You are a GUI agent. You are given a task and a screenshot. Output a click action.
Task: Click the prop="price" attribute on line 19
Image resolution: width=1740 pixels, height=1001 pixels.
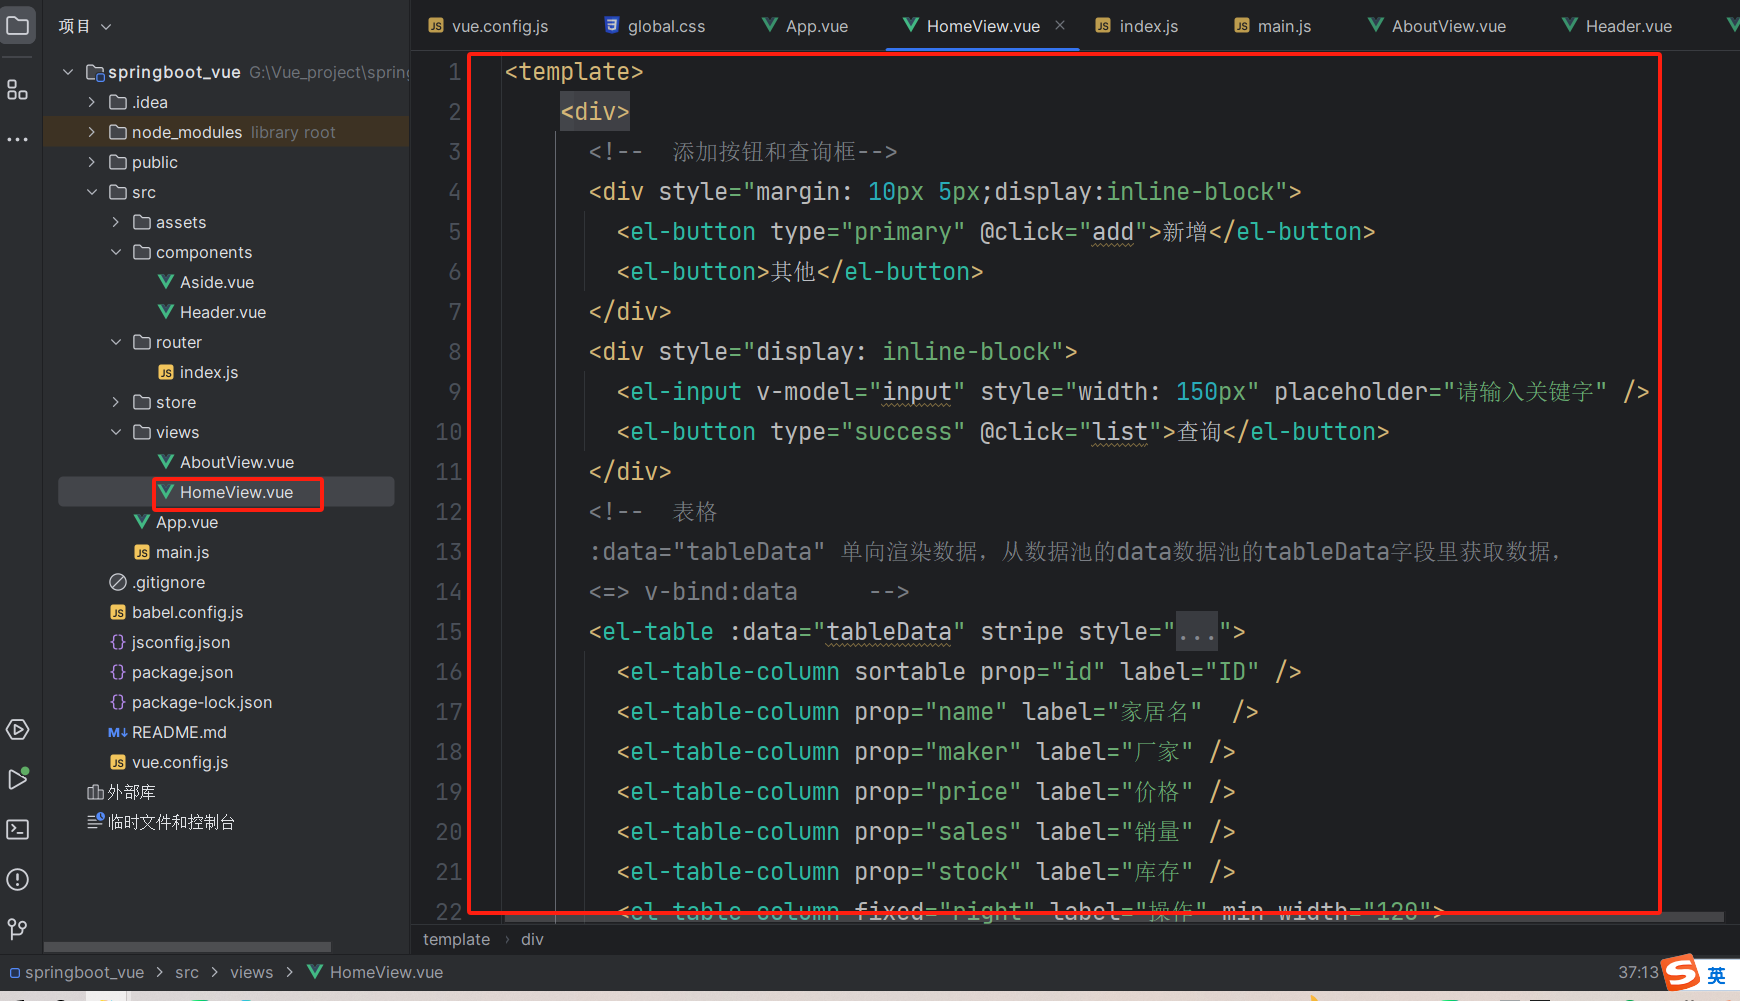[937, 792]
